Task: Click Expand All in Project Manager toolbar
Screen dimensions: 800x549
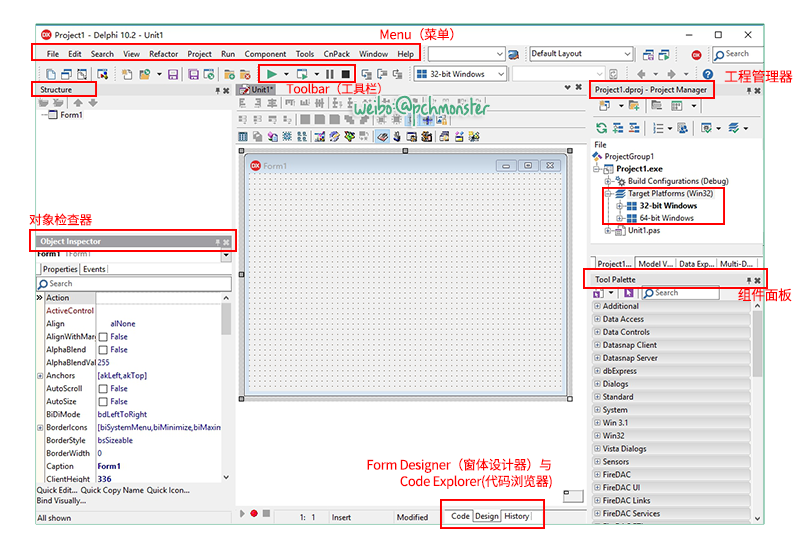Action: click(618, 128)
